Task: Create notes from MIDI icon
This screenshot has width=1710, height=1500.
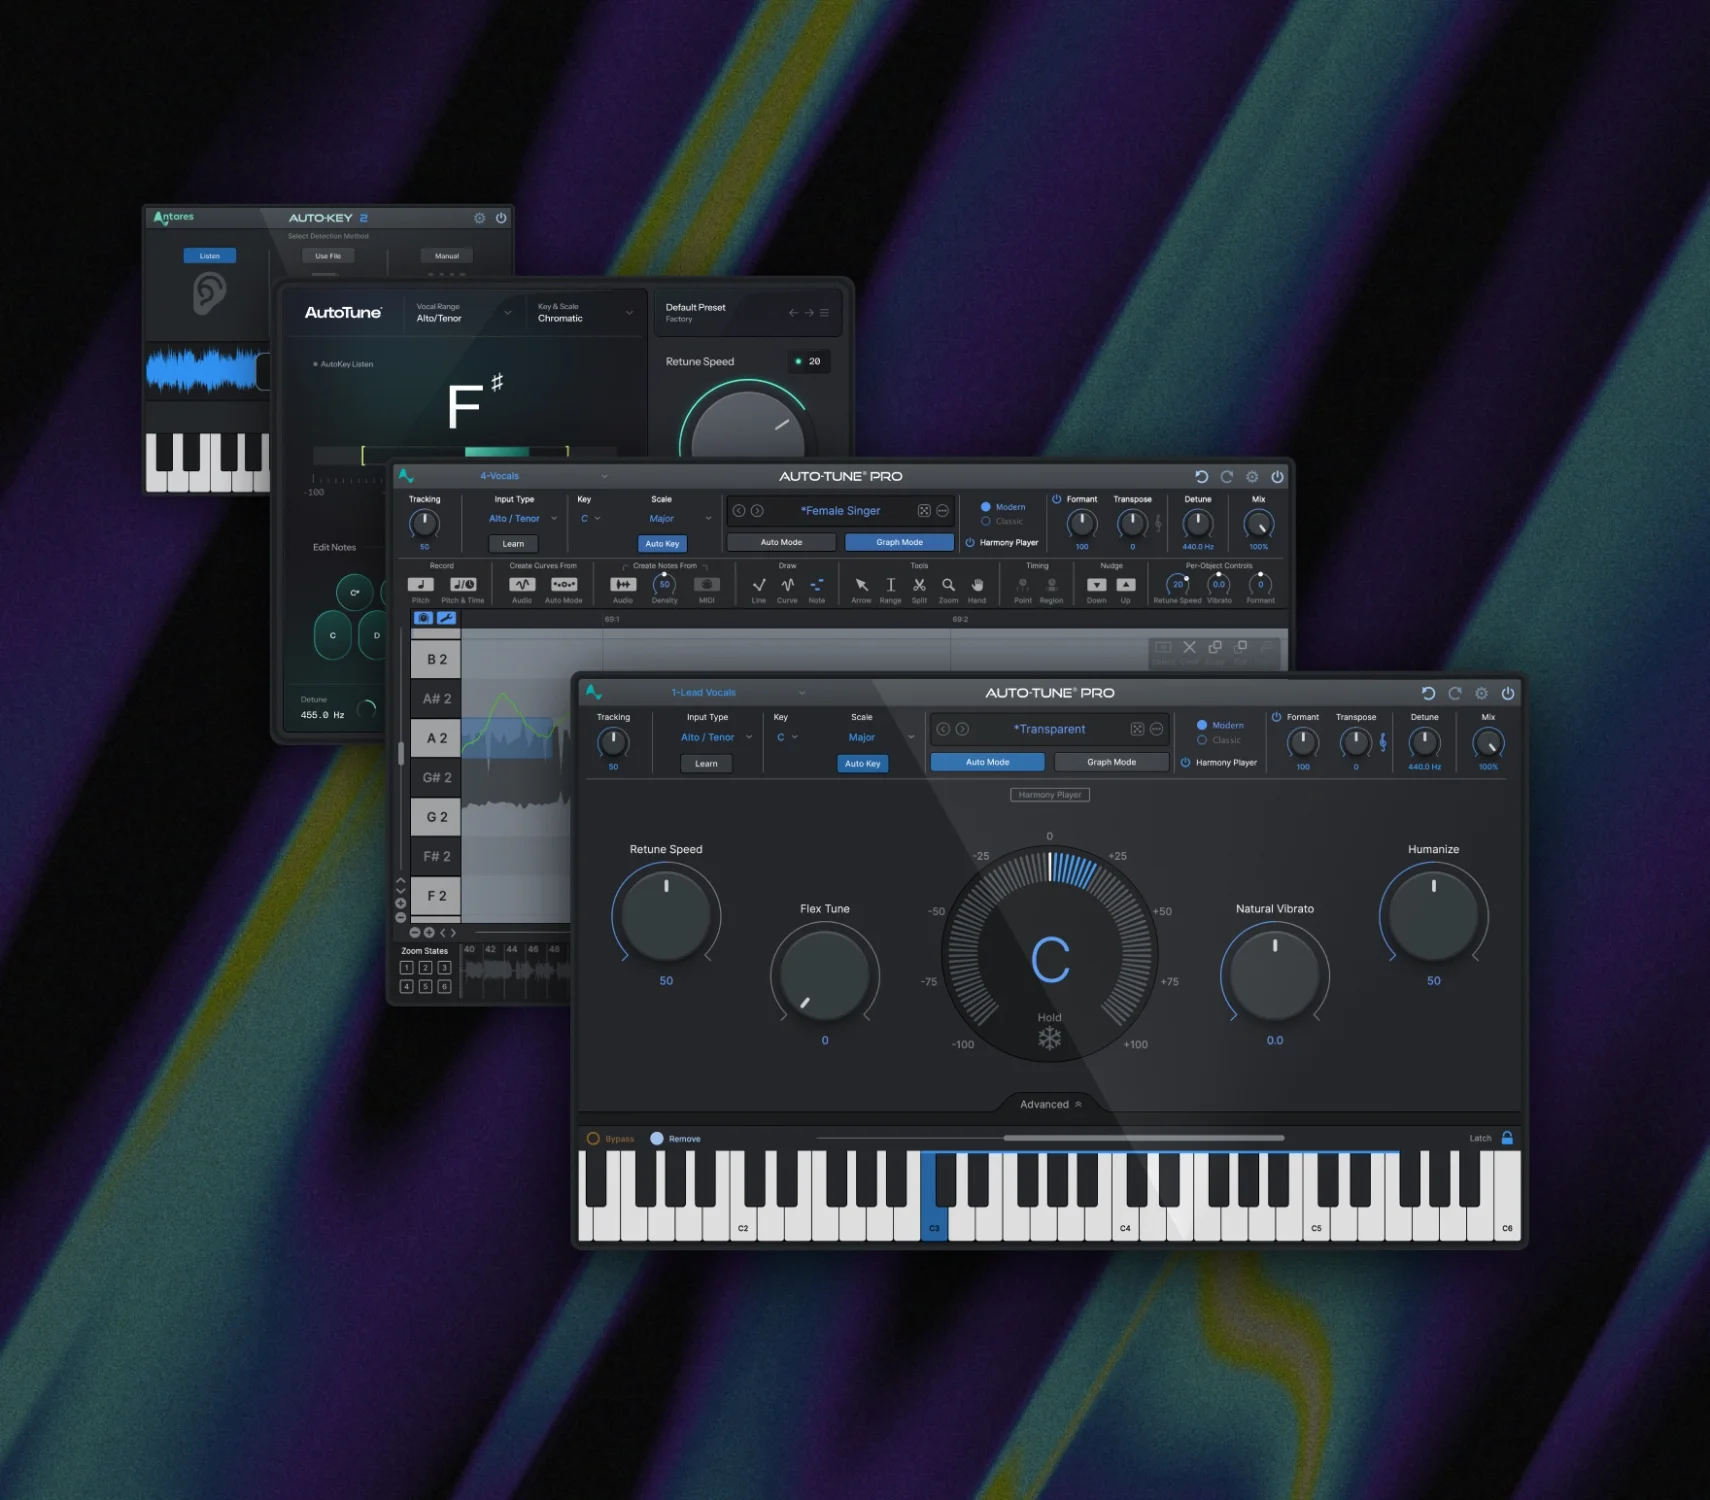Action: 707,585
